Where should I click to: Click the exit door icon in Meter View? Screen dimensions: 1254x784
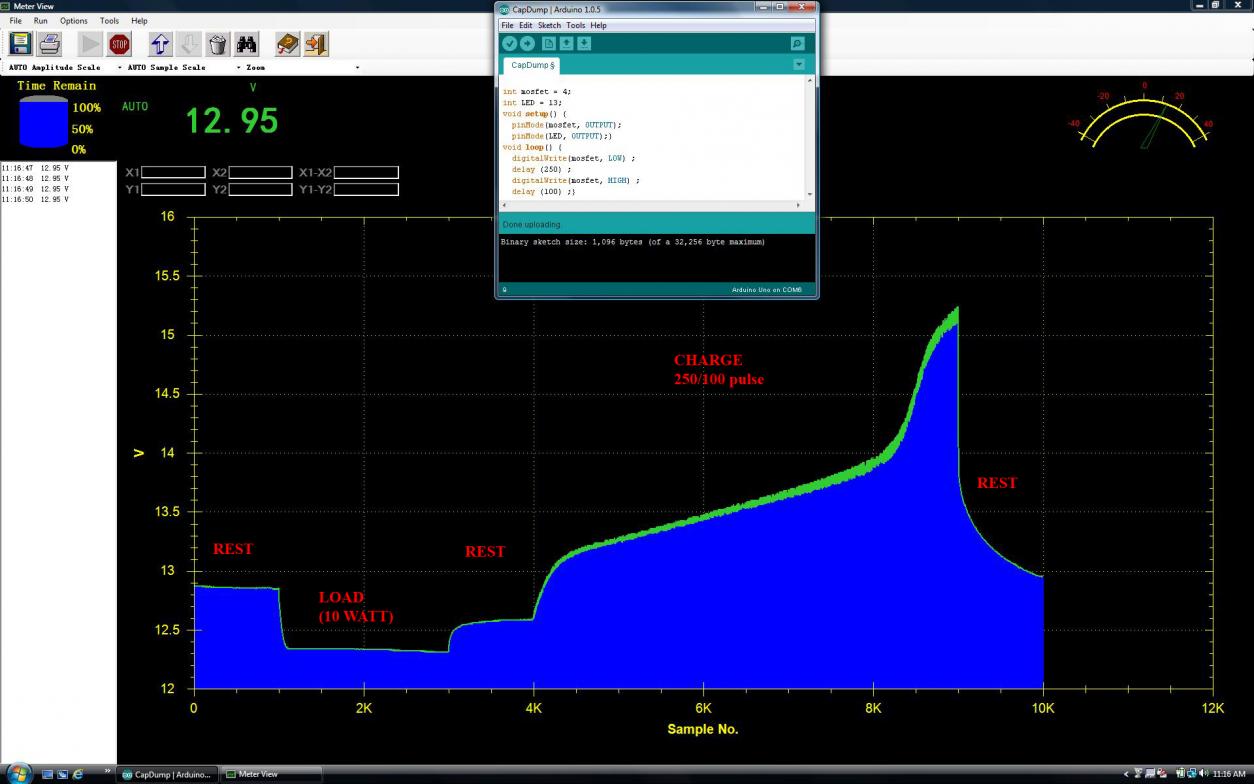pos(316,44)
